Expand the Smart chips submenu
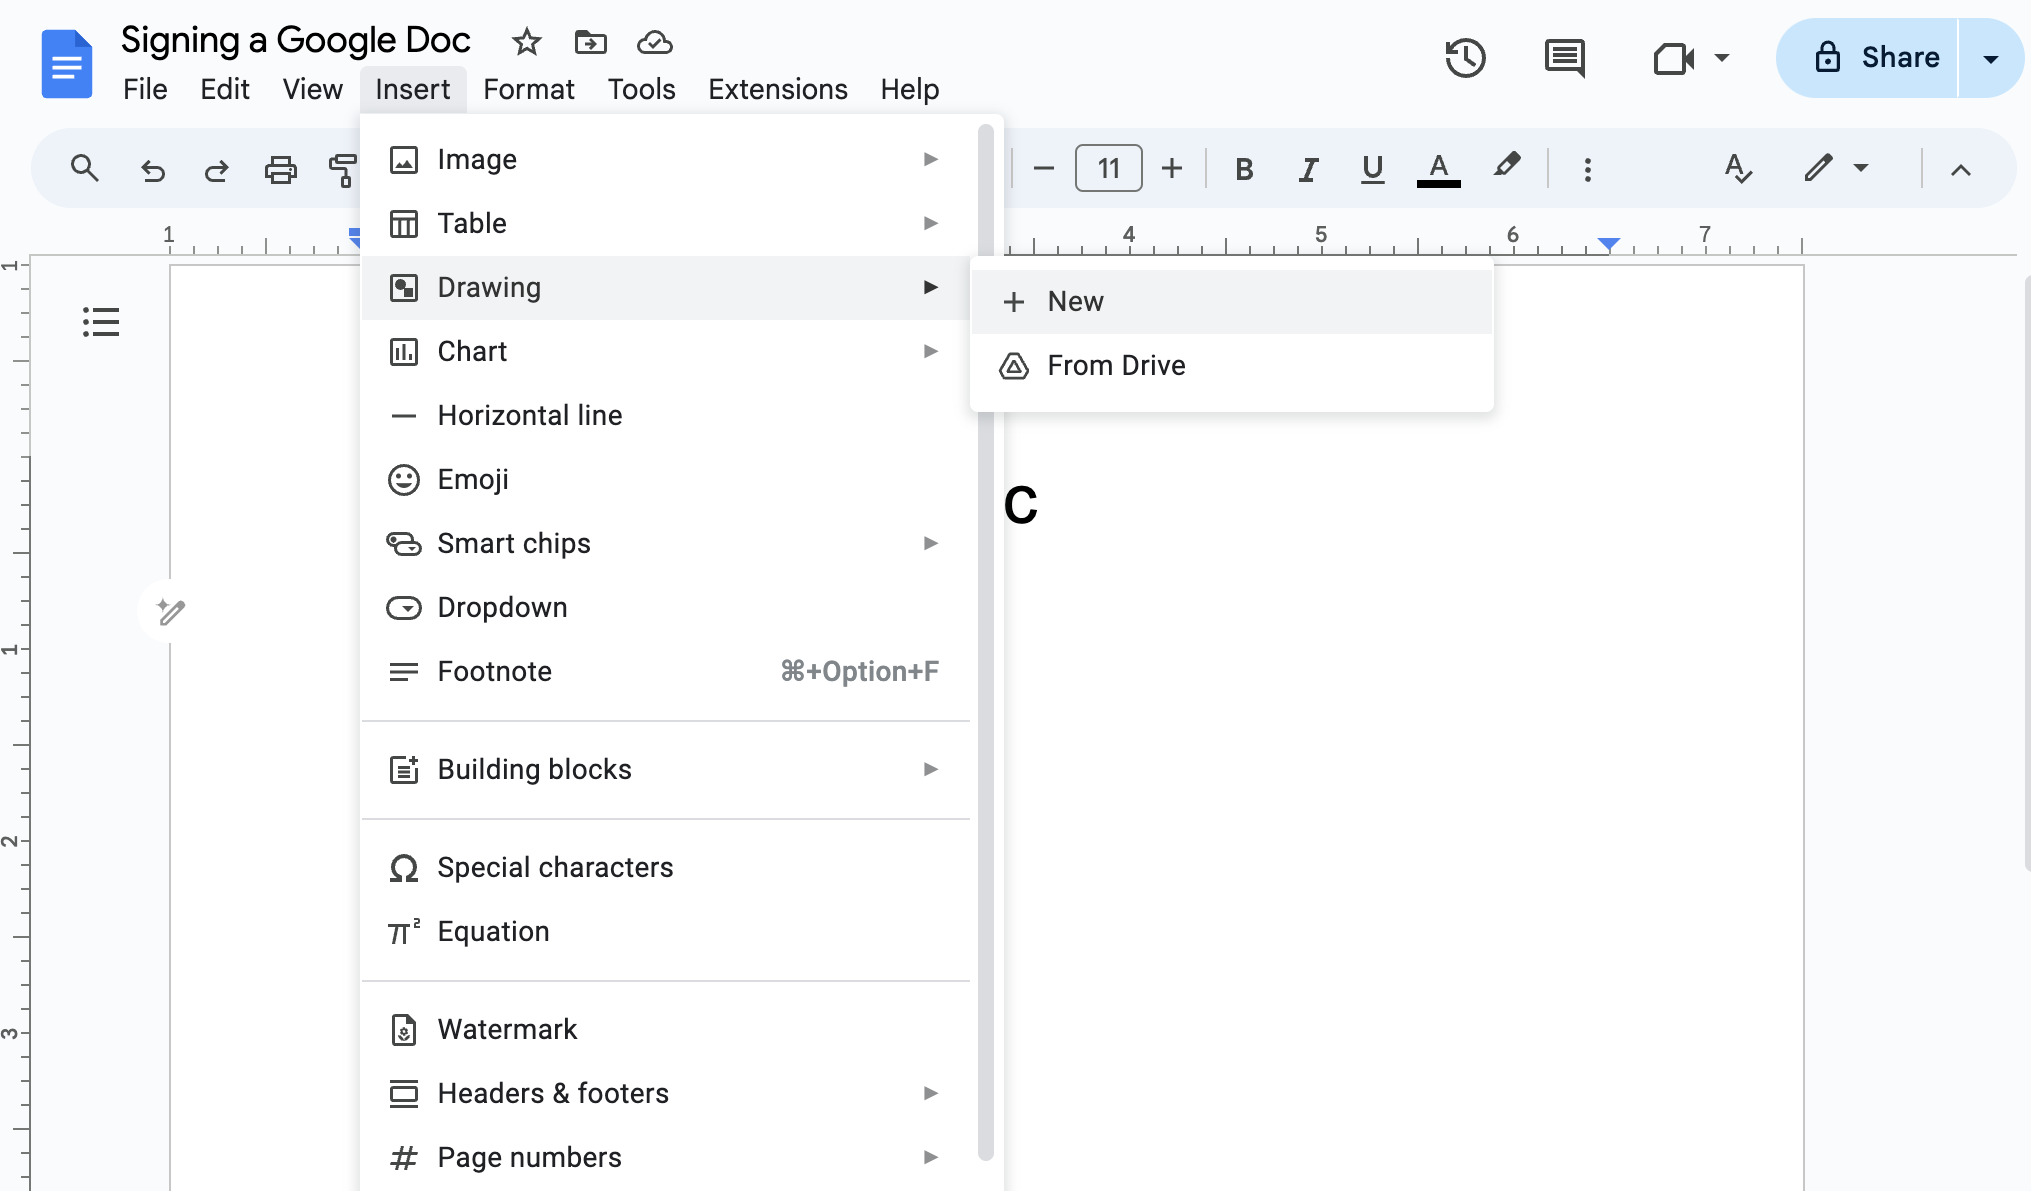2031x1191 pixels. tap(933, 544)
